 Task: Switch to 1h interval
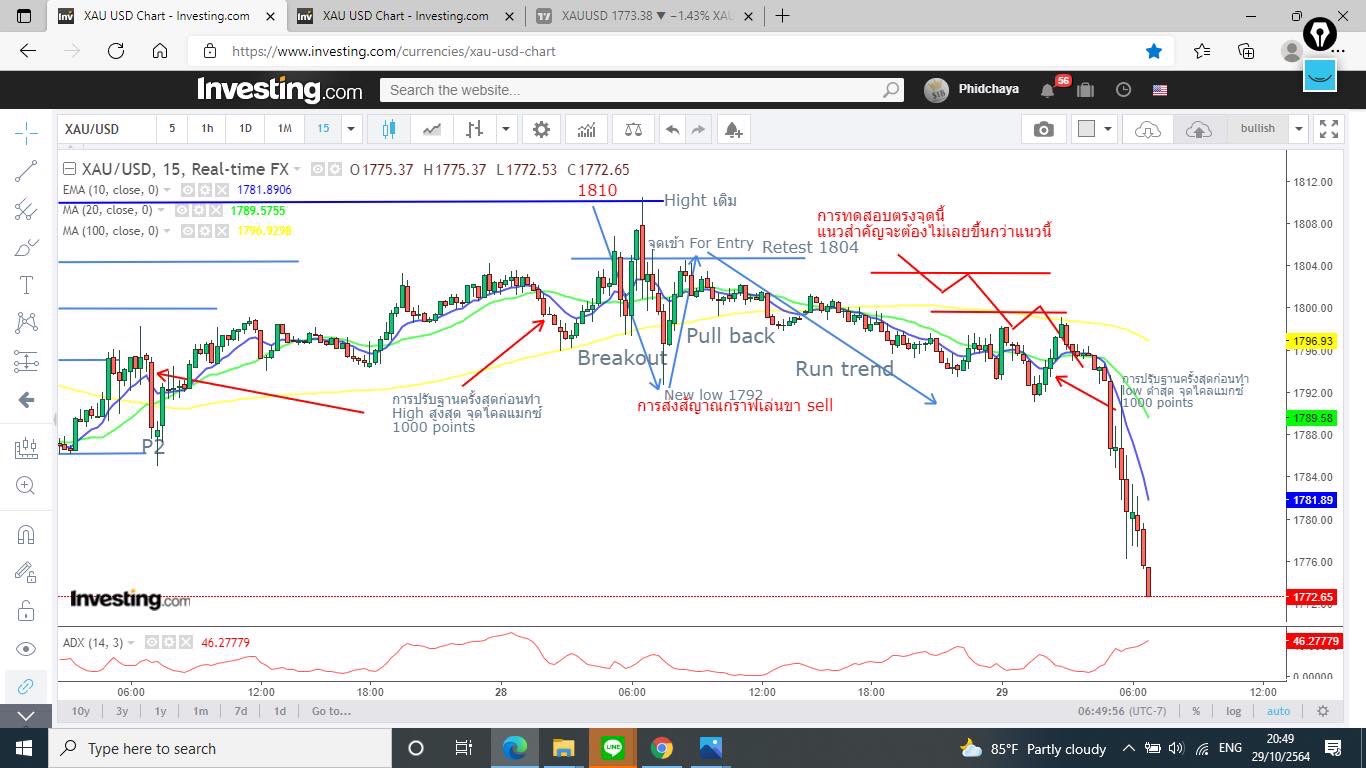coord(207,129)
